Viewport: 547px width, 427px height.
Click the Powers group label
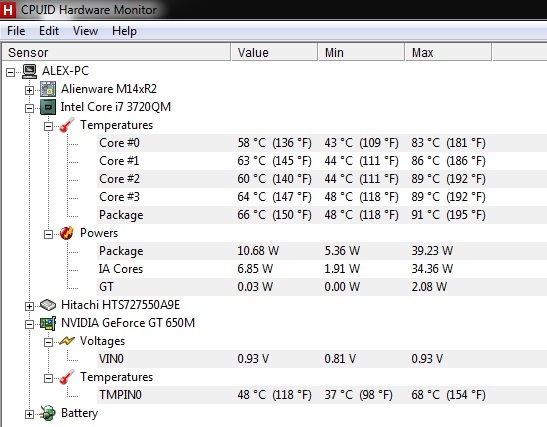(x=99, y=233)
